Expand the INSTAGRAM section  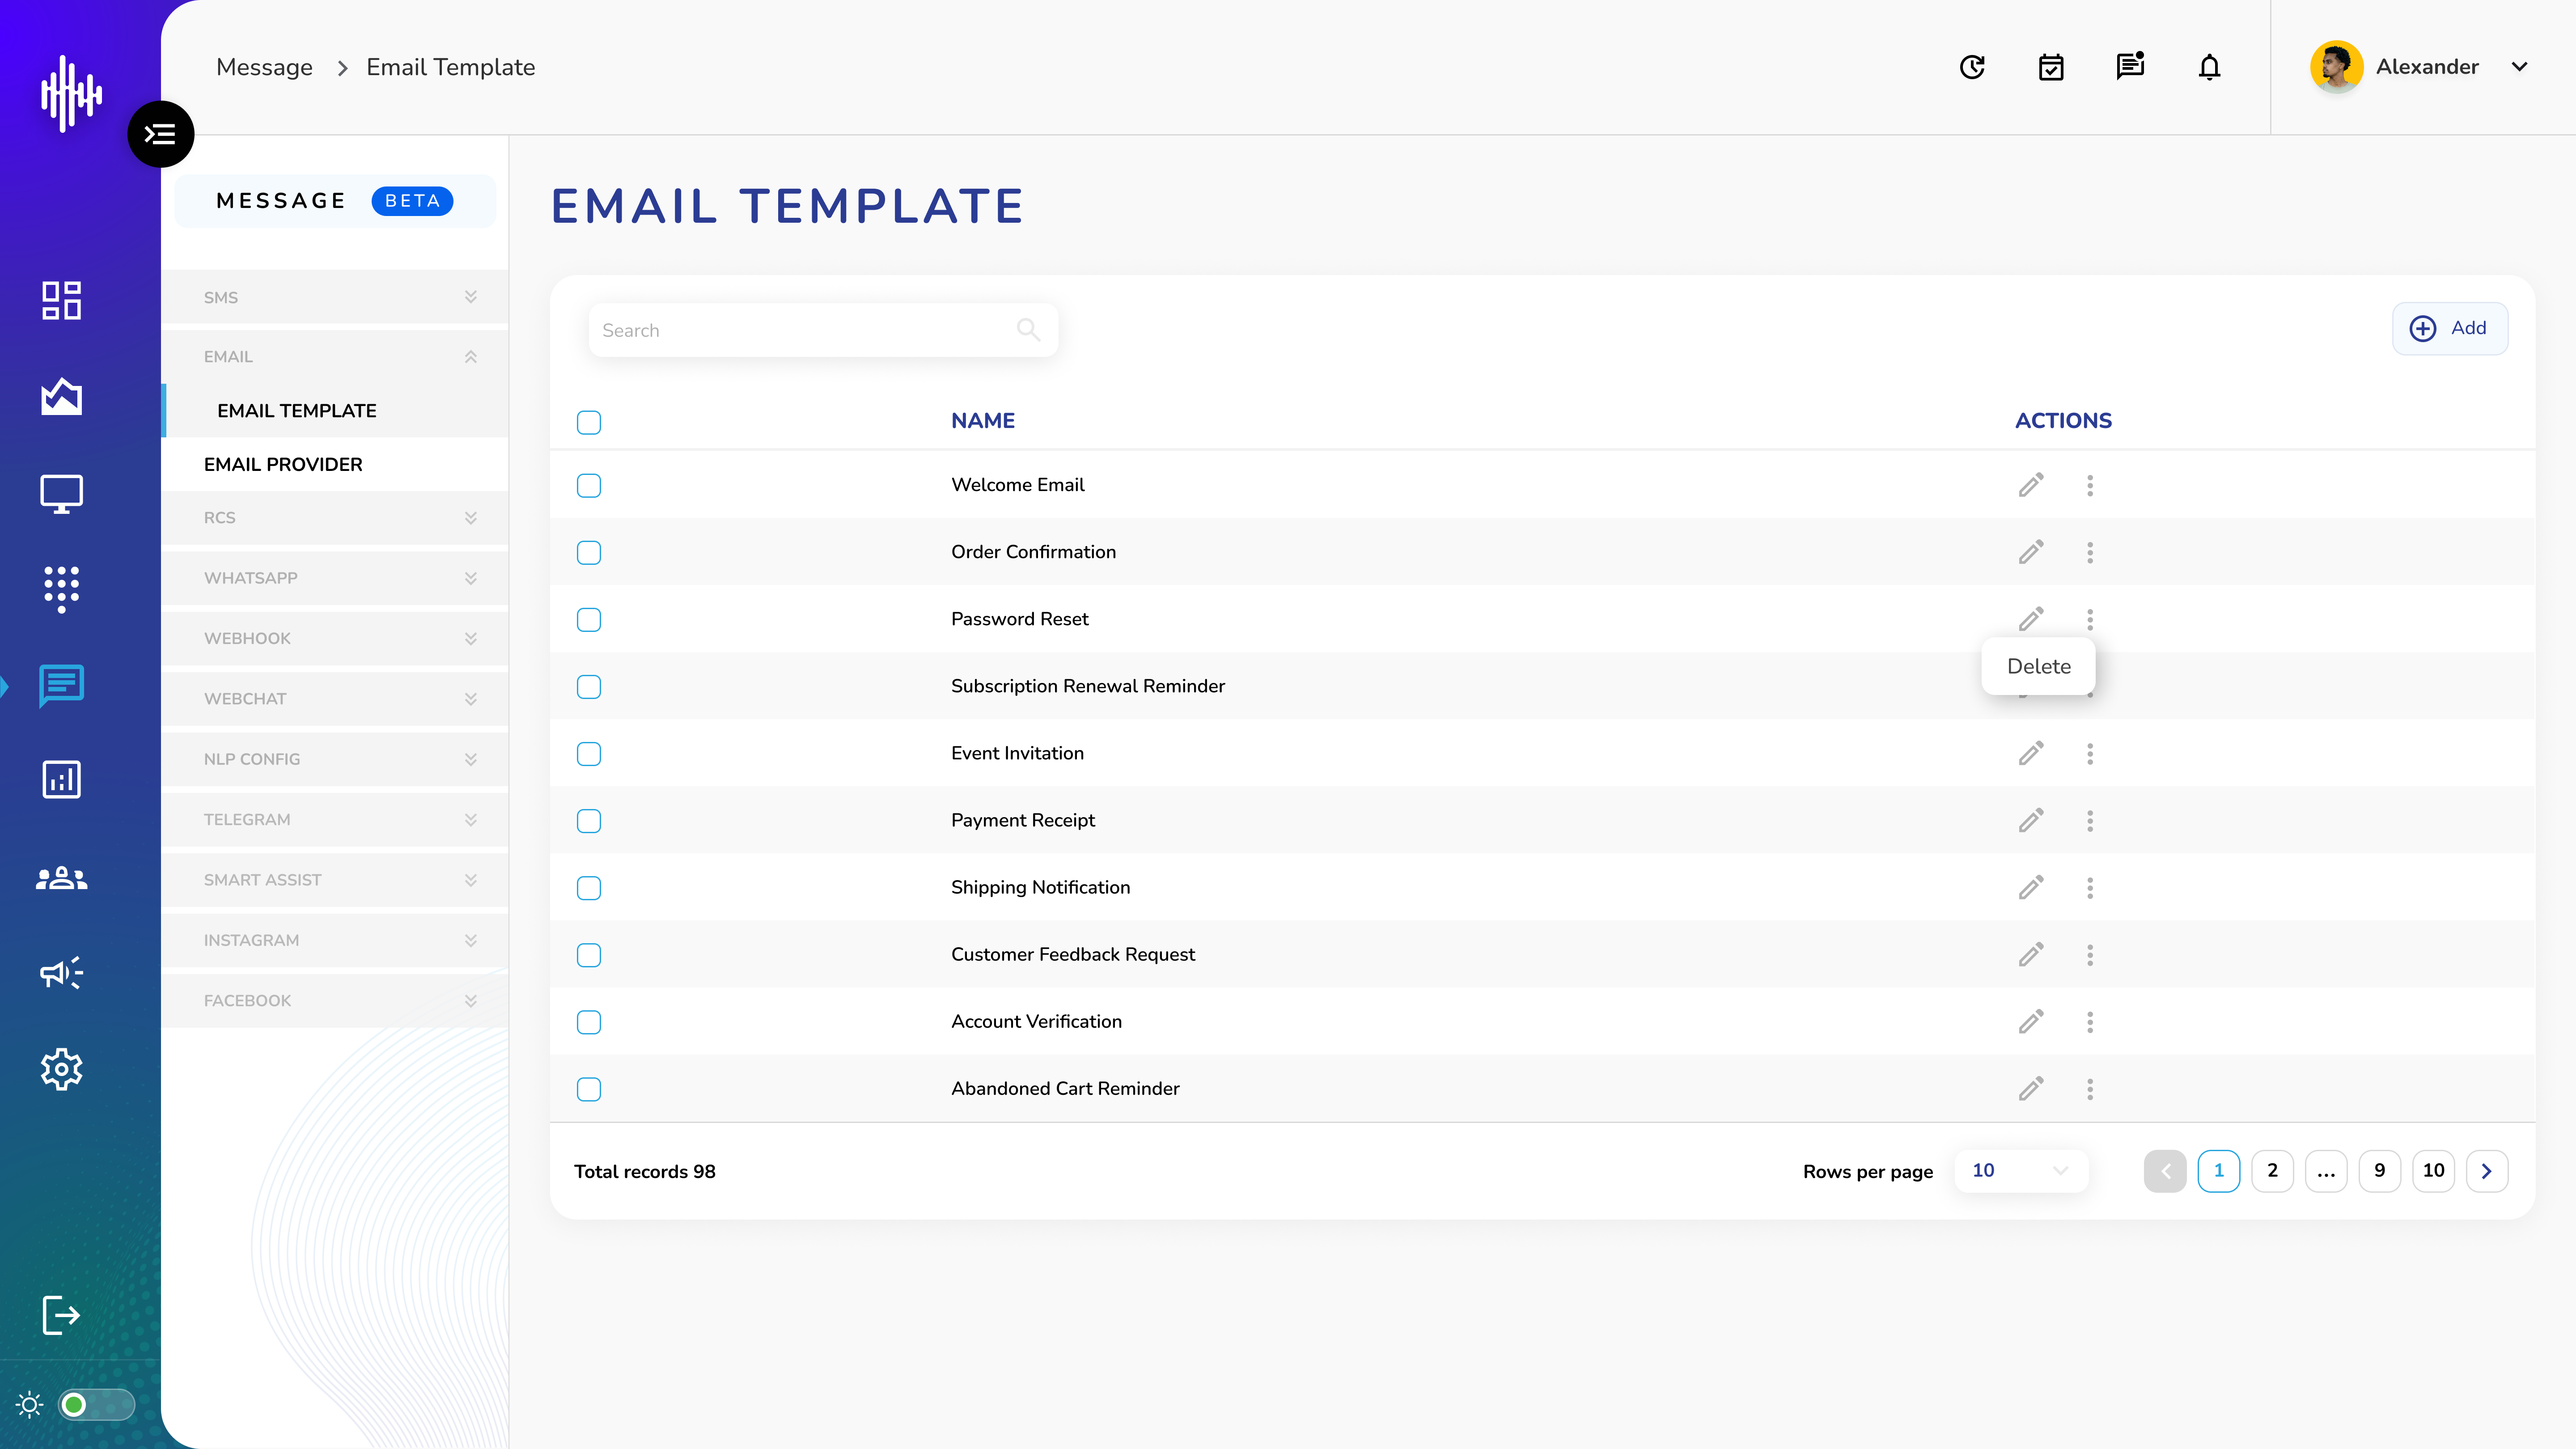[334, 940]
